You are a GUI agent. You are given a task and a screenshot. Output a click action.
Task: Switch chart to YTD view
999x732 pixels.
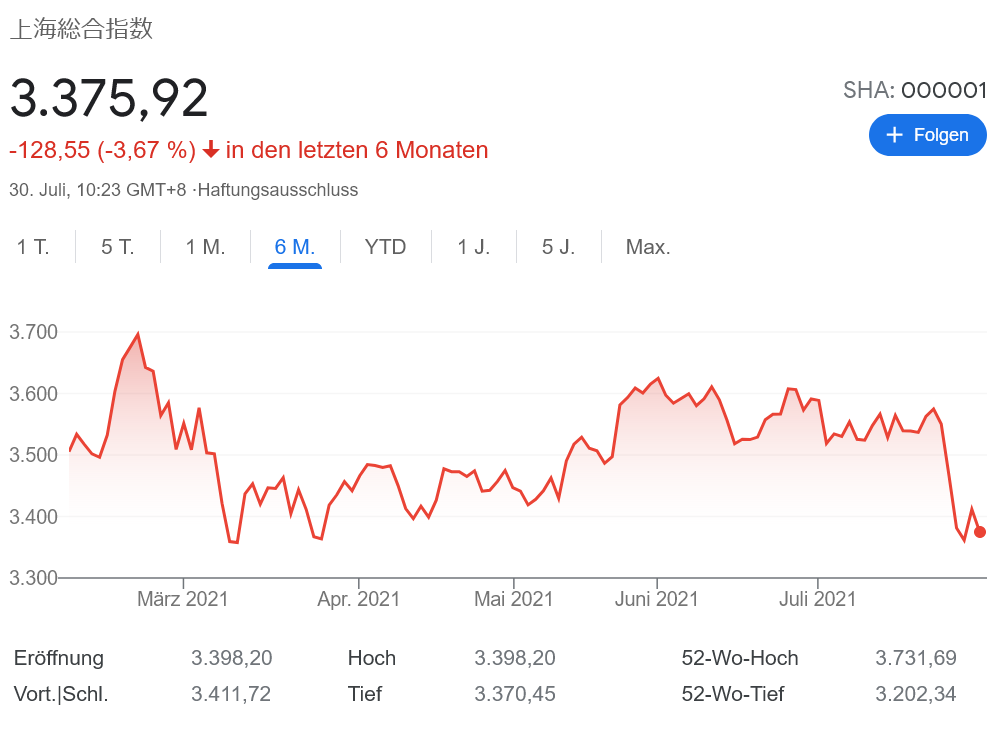pyautogui.click(x=386, y=247)
